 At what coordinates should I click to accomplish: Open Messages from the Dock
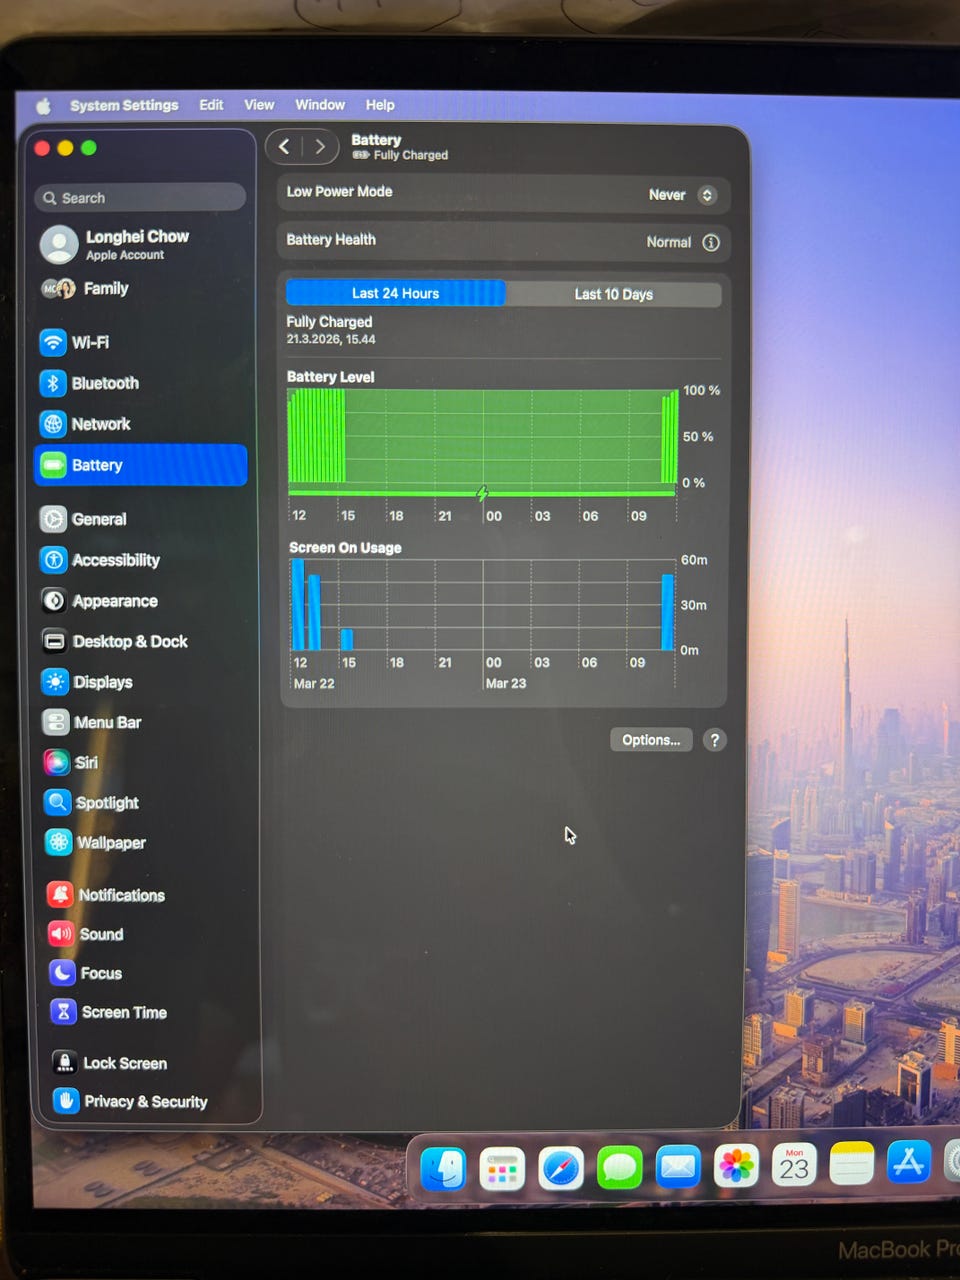pyautogui.click(x=620, y=1167)
